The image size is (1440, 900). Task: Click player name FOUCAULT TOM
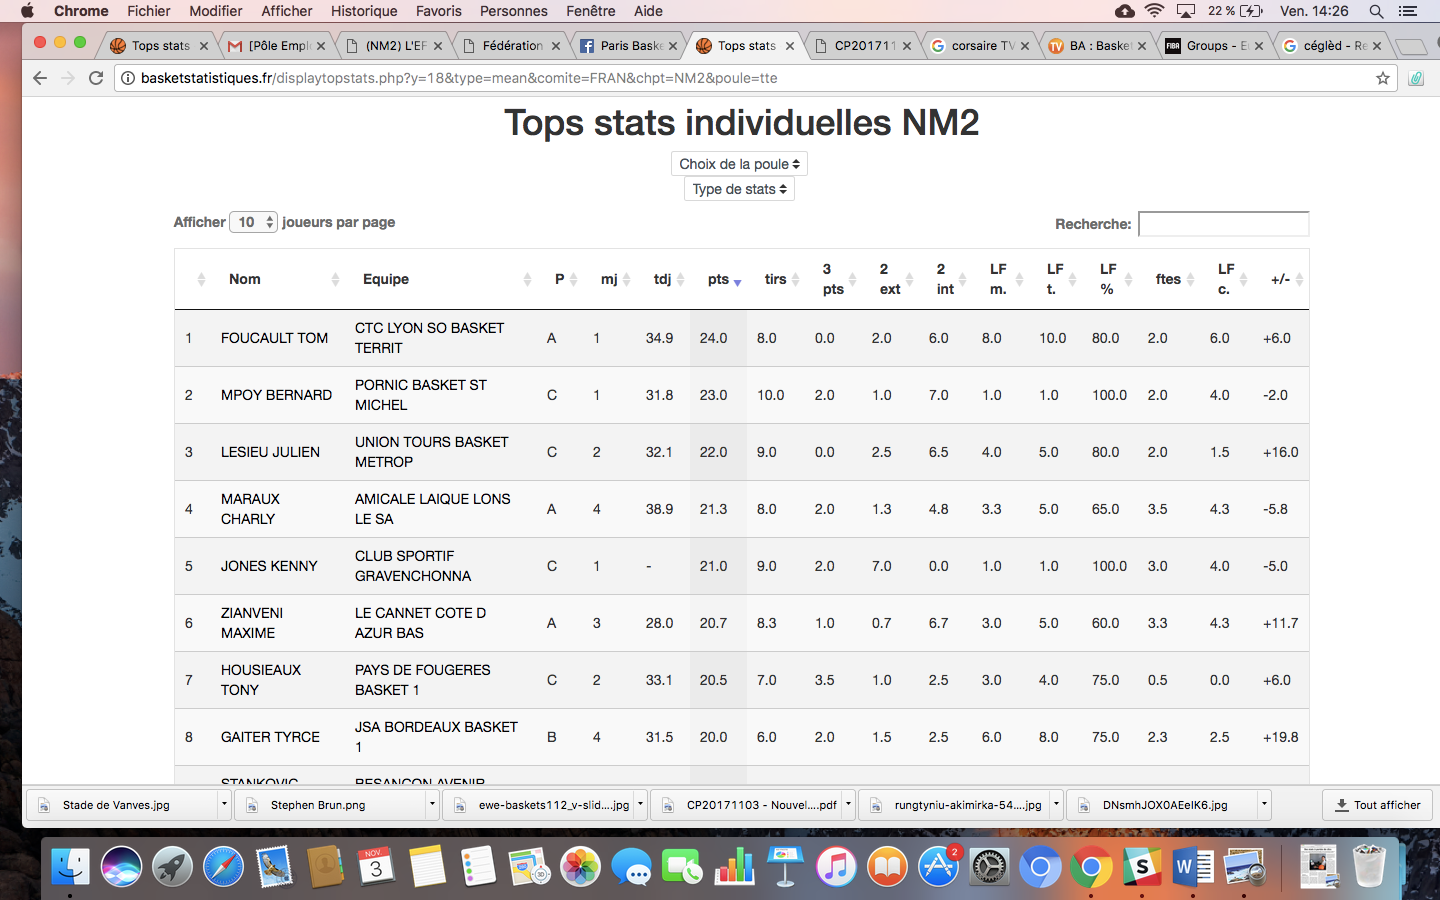tap(274, 338)
